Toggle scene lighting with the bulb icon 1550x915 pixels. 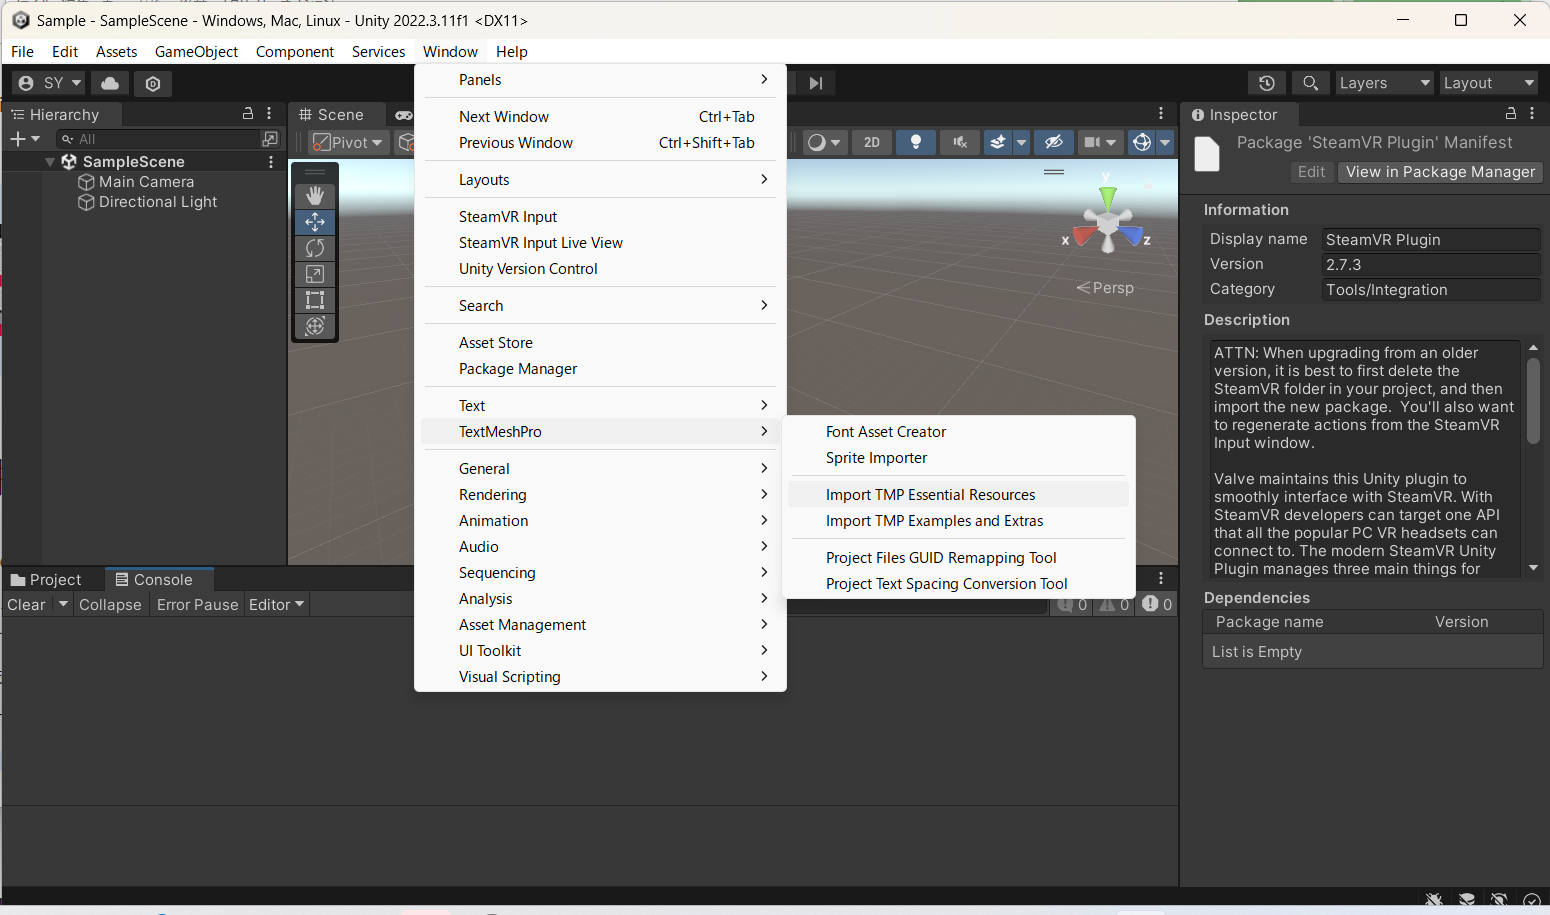pyautogui.click(x=915, y=142)
